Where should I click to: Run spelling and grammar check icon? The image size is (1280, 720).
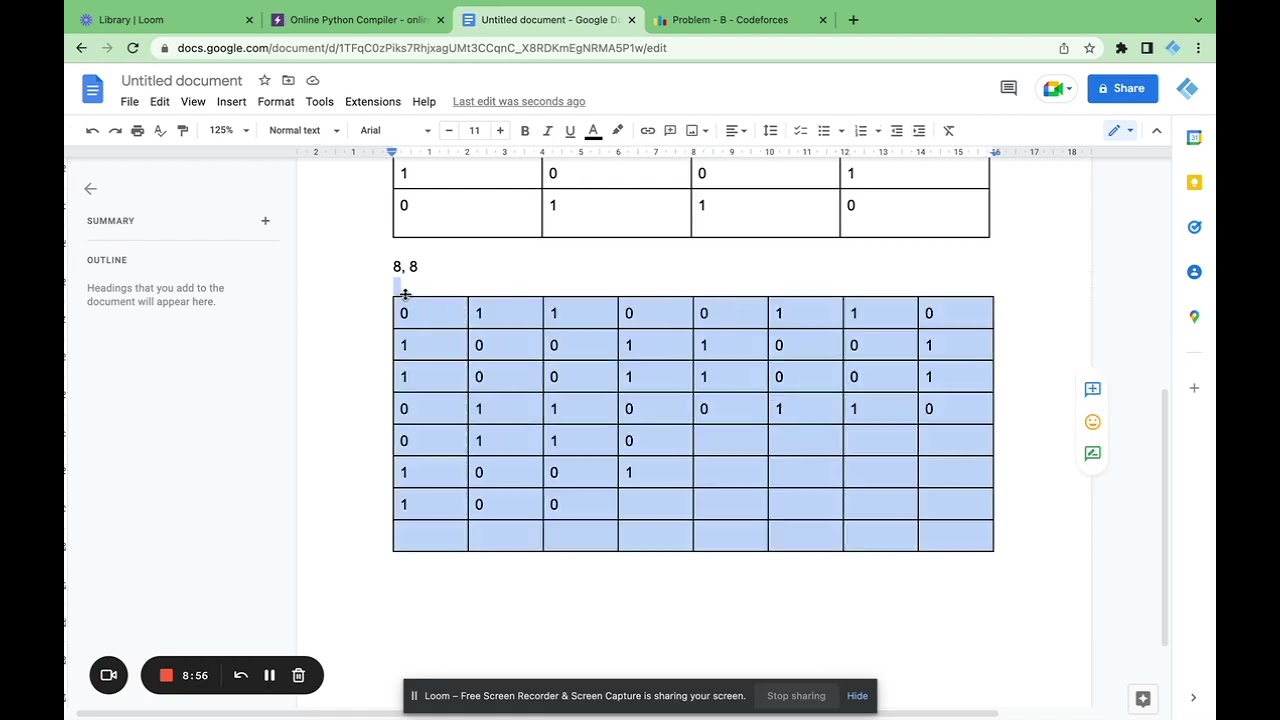coord(160,131)
